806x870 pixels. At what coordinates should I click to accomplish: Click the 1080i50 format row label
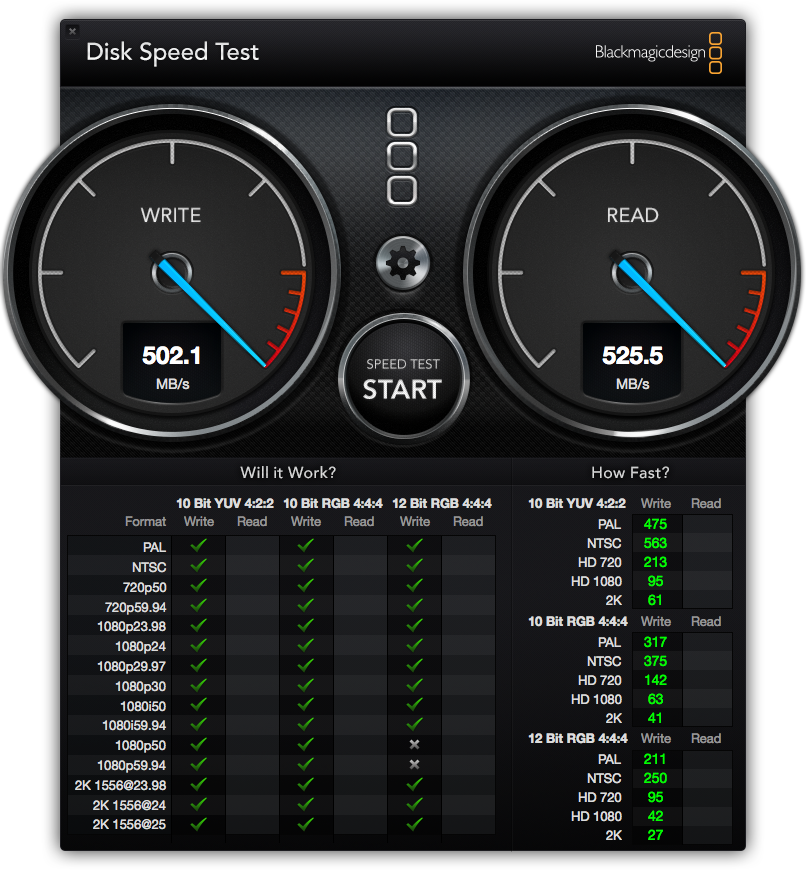tap(143, 706)
